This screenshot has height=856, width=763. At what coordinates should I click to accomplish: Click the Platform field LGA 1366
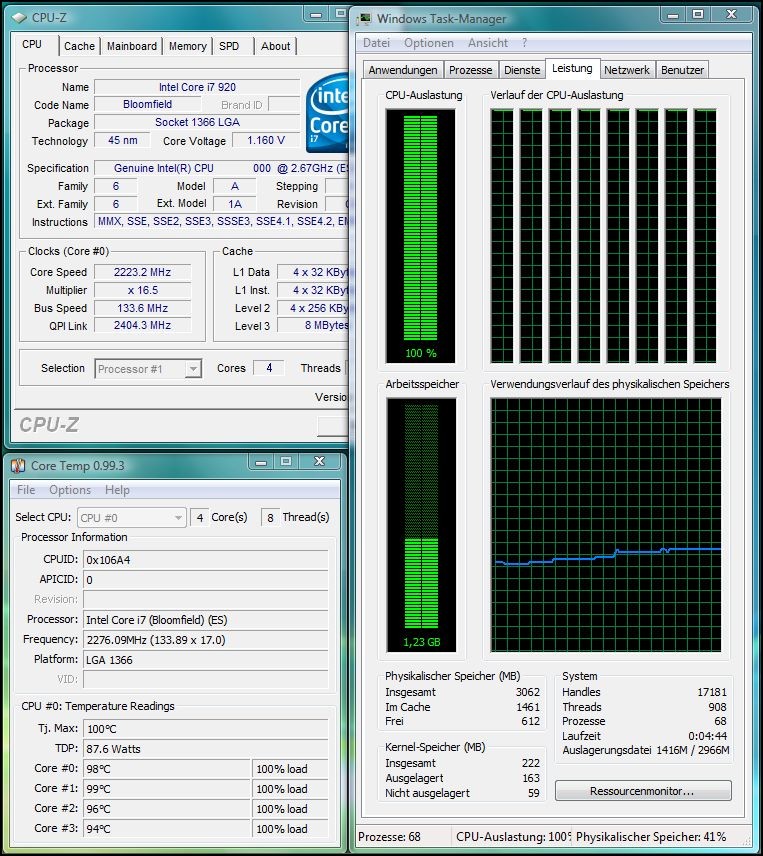point(205,660)
